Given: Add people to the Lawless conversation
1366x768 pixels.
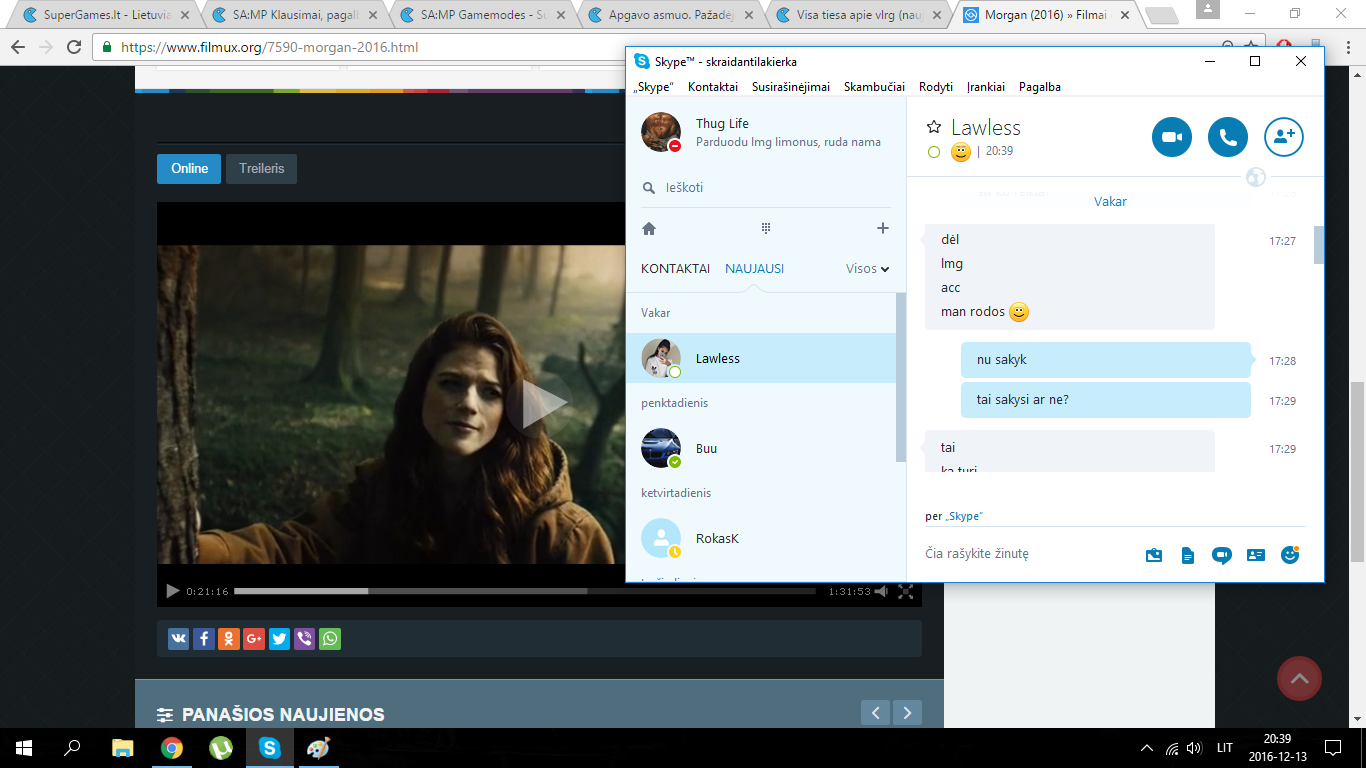Looking at the screenshot, I should [1284, 137].
